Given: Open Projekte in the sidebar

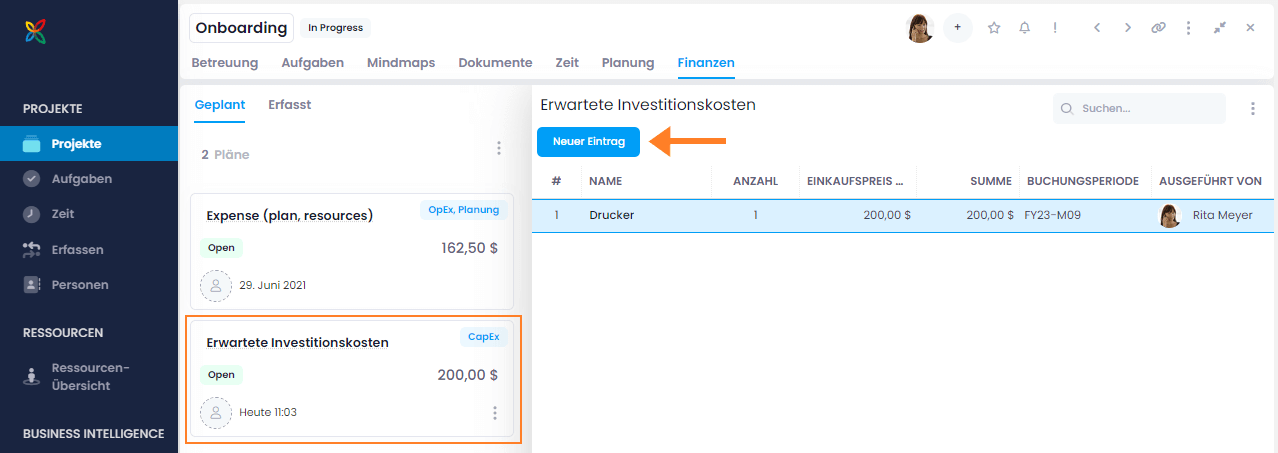Looking at the screenshot, I should (89, 144).
